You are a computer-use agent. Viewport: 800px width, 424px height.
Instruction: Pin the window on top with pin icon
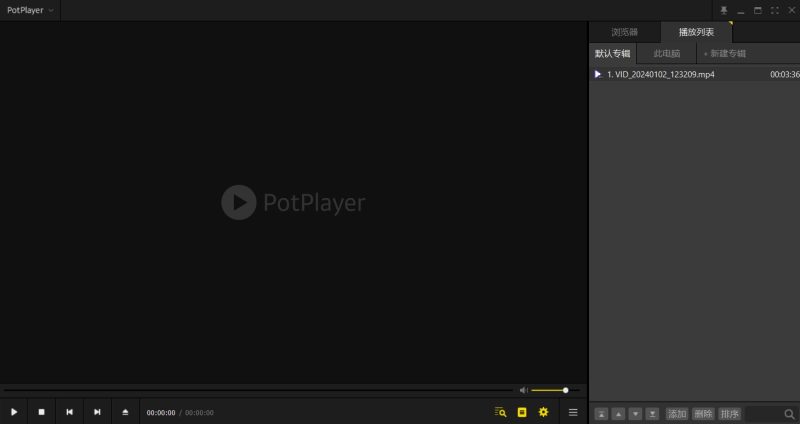(723, 10)
